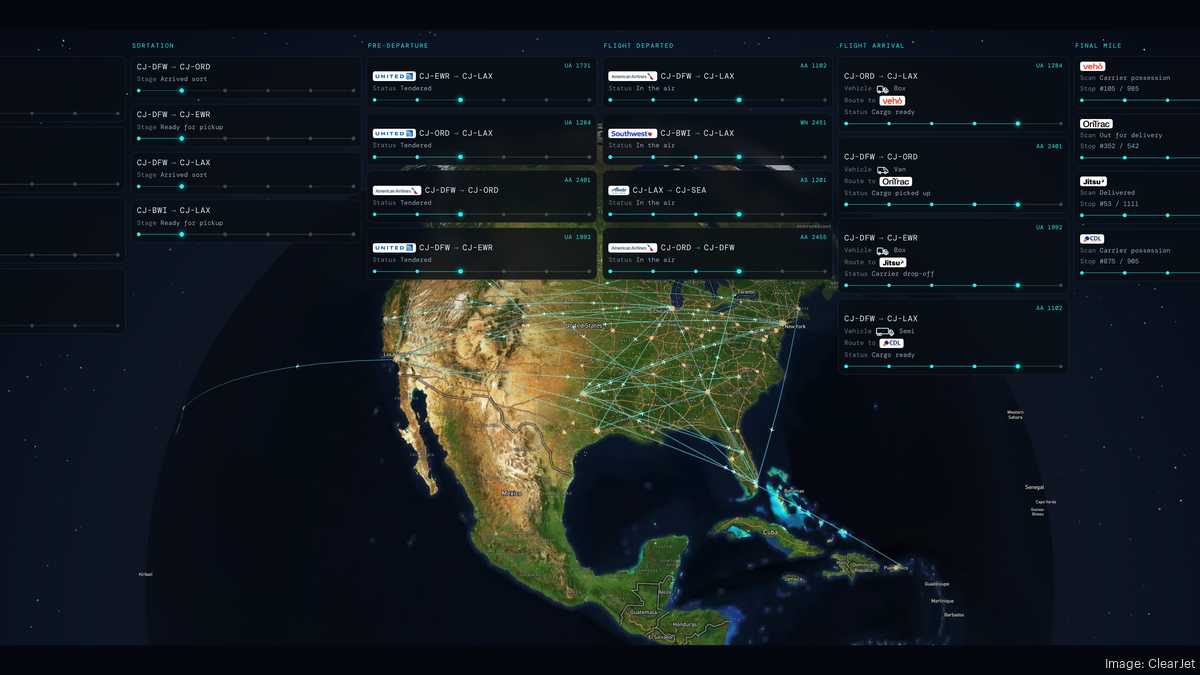Click 'Stop #105 / 985' text
Viewport: 1200px width, 675px height.
click(x=1109, y=88)
